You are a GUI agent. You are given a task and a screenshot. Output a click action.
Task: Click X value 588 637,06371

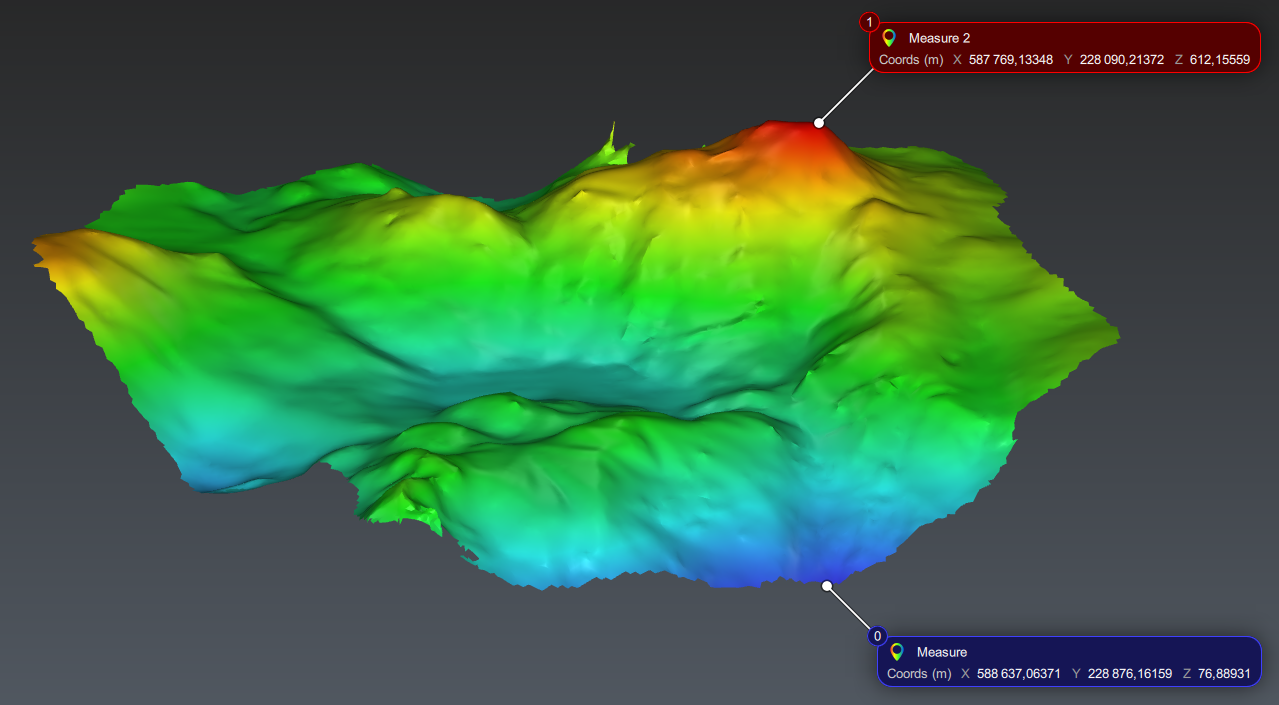pyautogui.click(x=1018, y=674)
